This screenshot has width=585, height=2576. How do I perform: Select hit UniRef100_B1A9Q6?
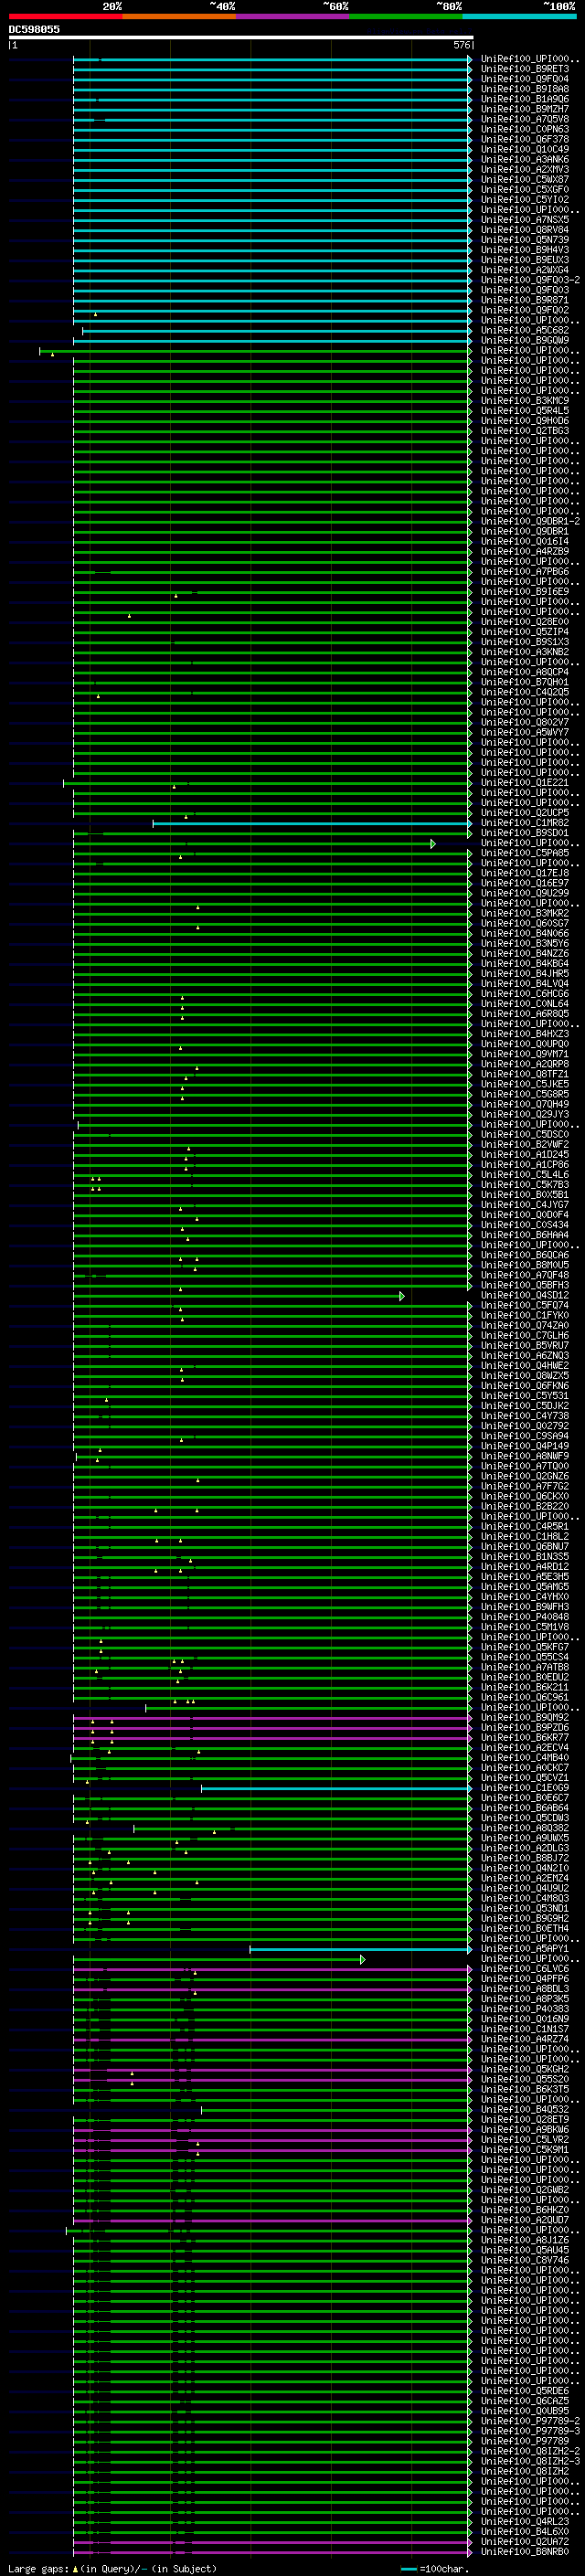tap(525, 99)
